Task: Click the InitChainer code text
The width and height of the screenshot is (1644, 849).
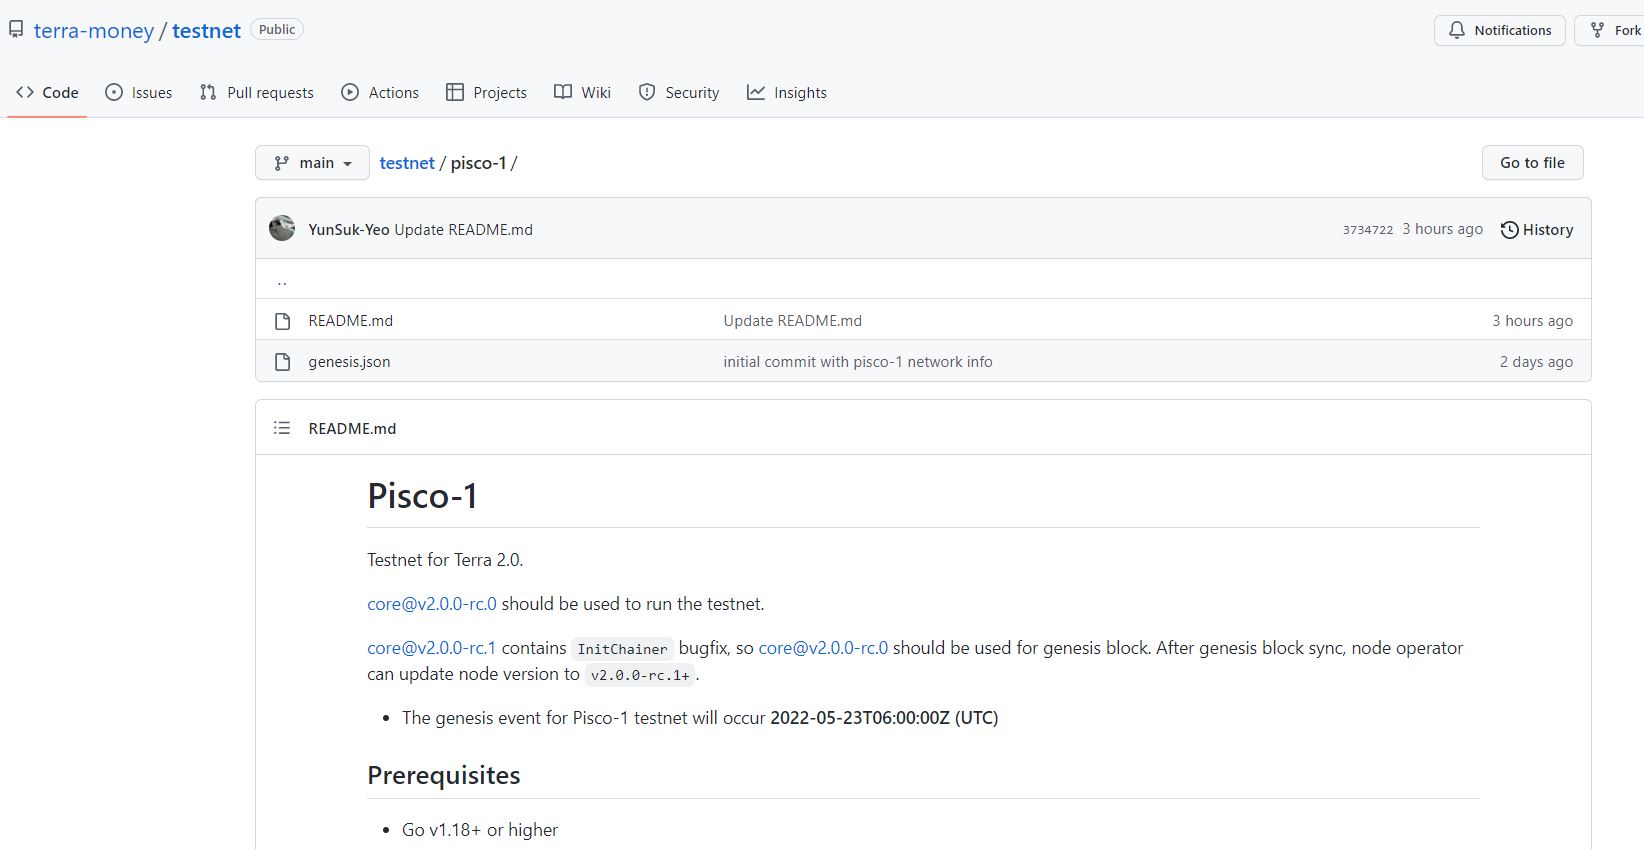Action: click(x=622, y=649)
